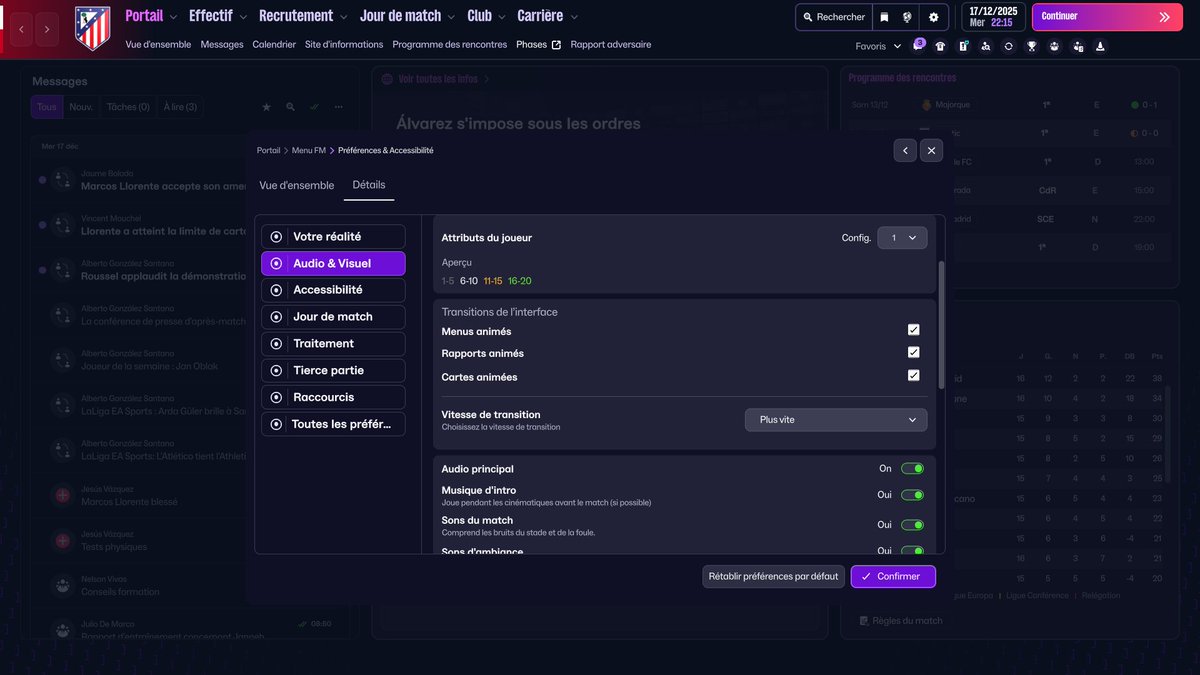Click Rétablir préférences par défaut

coord(773,576)
